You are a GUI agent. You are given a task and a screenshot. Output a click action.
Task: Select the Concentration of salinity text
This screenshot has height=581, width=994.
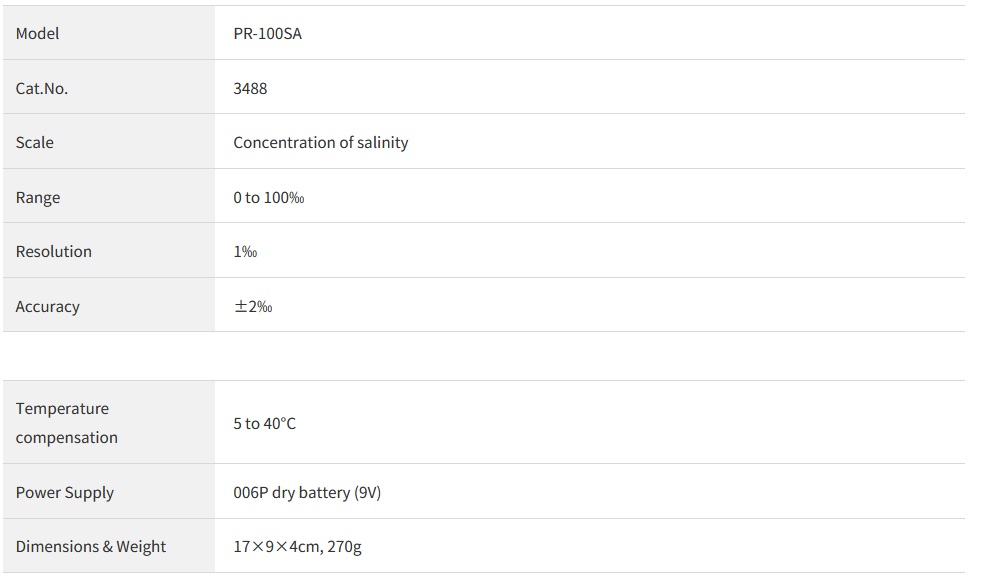click(x=321, y=143)
